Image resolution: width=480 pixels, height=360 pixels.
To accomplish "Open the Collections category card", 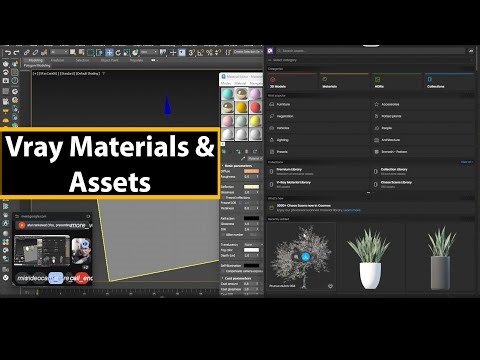I will pyautogui.click(x=449, y=82).
